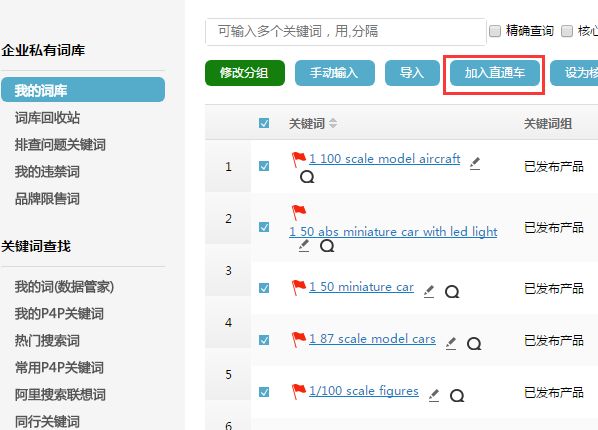This screenshot has width=598, height=430.
Task: Click 关键词查找 section heading
Action: pos(36,246)
